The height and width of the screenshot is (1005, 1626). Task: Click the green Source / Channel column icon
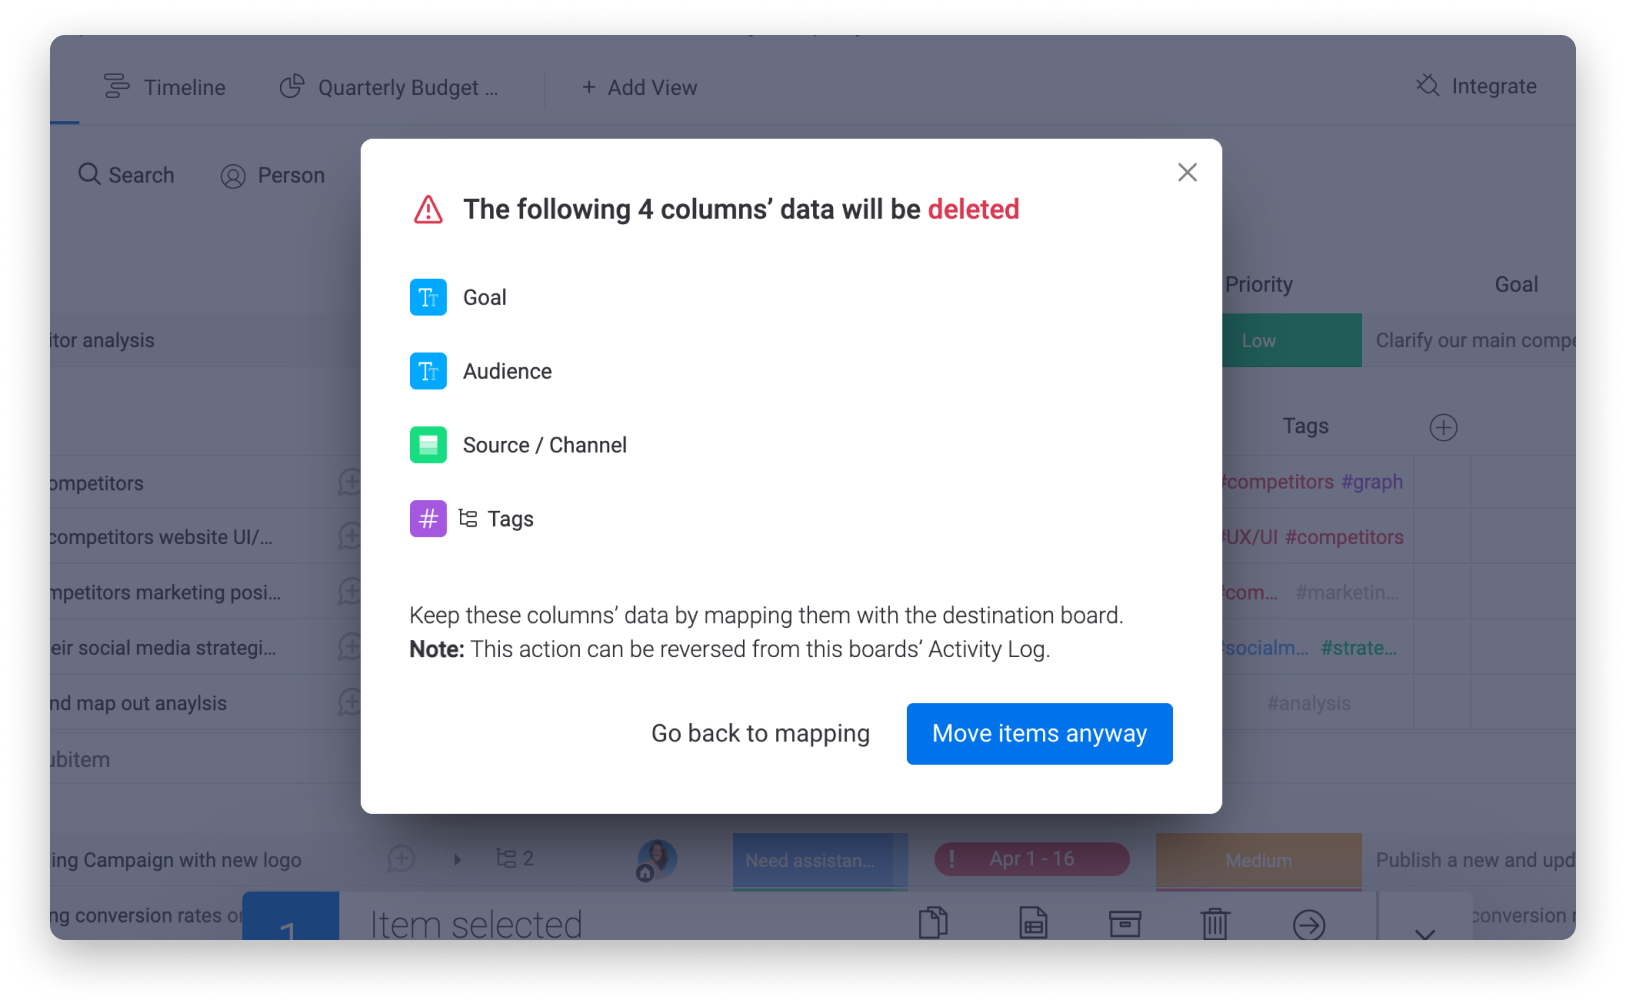pyautogui.click(x=428, y=445)
